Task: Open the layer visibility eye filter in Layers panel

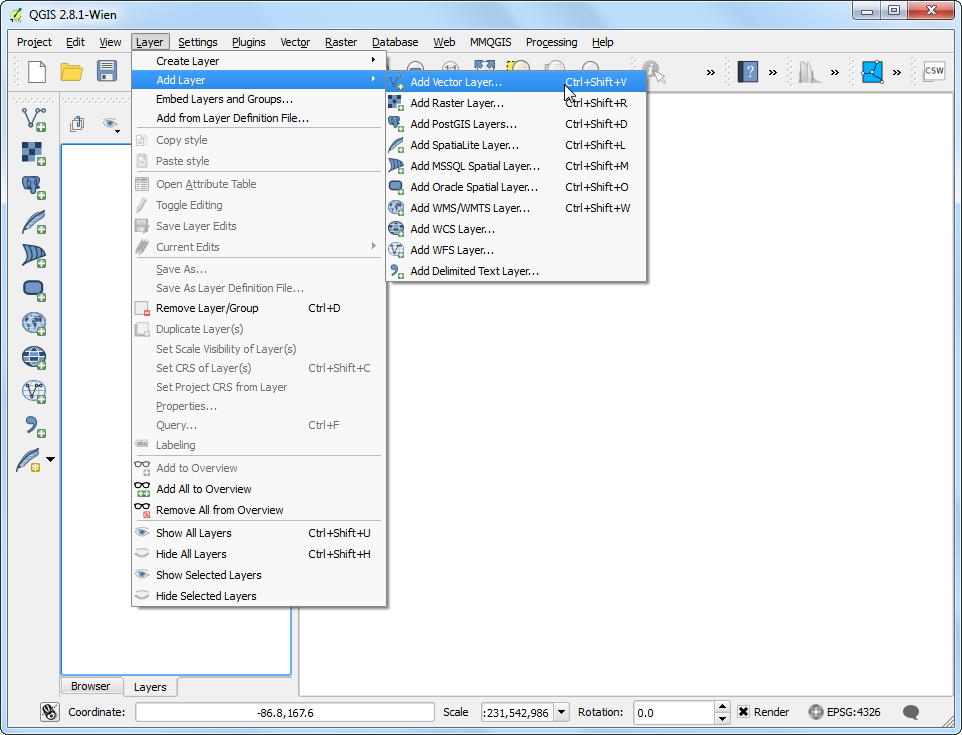Action: 110,125
